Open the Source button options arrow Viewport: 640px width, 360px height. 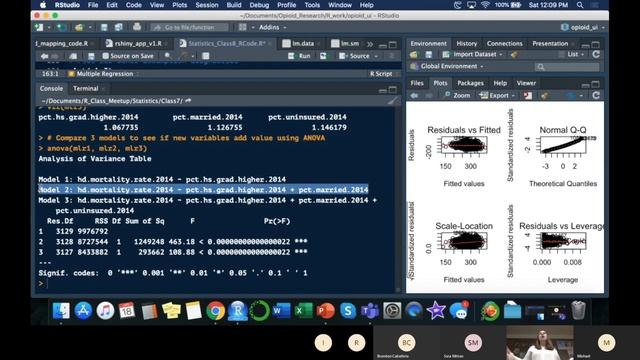(x=376, y=56)
